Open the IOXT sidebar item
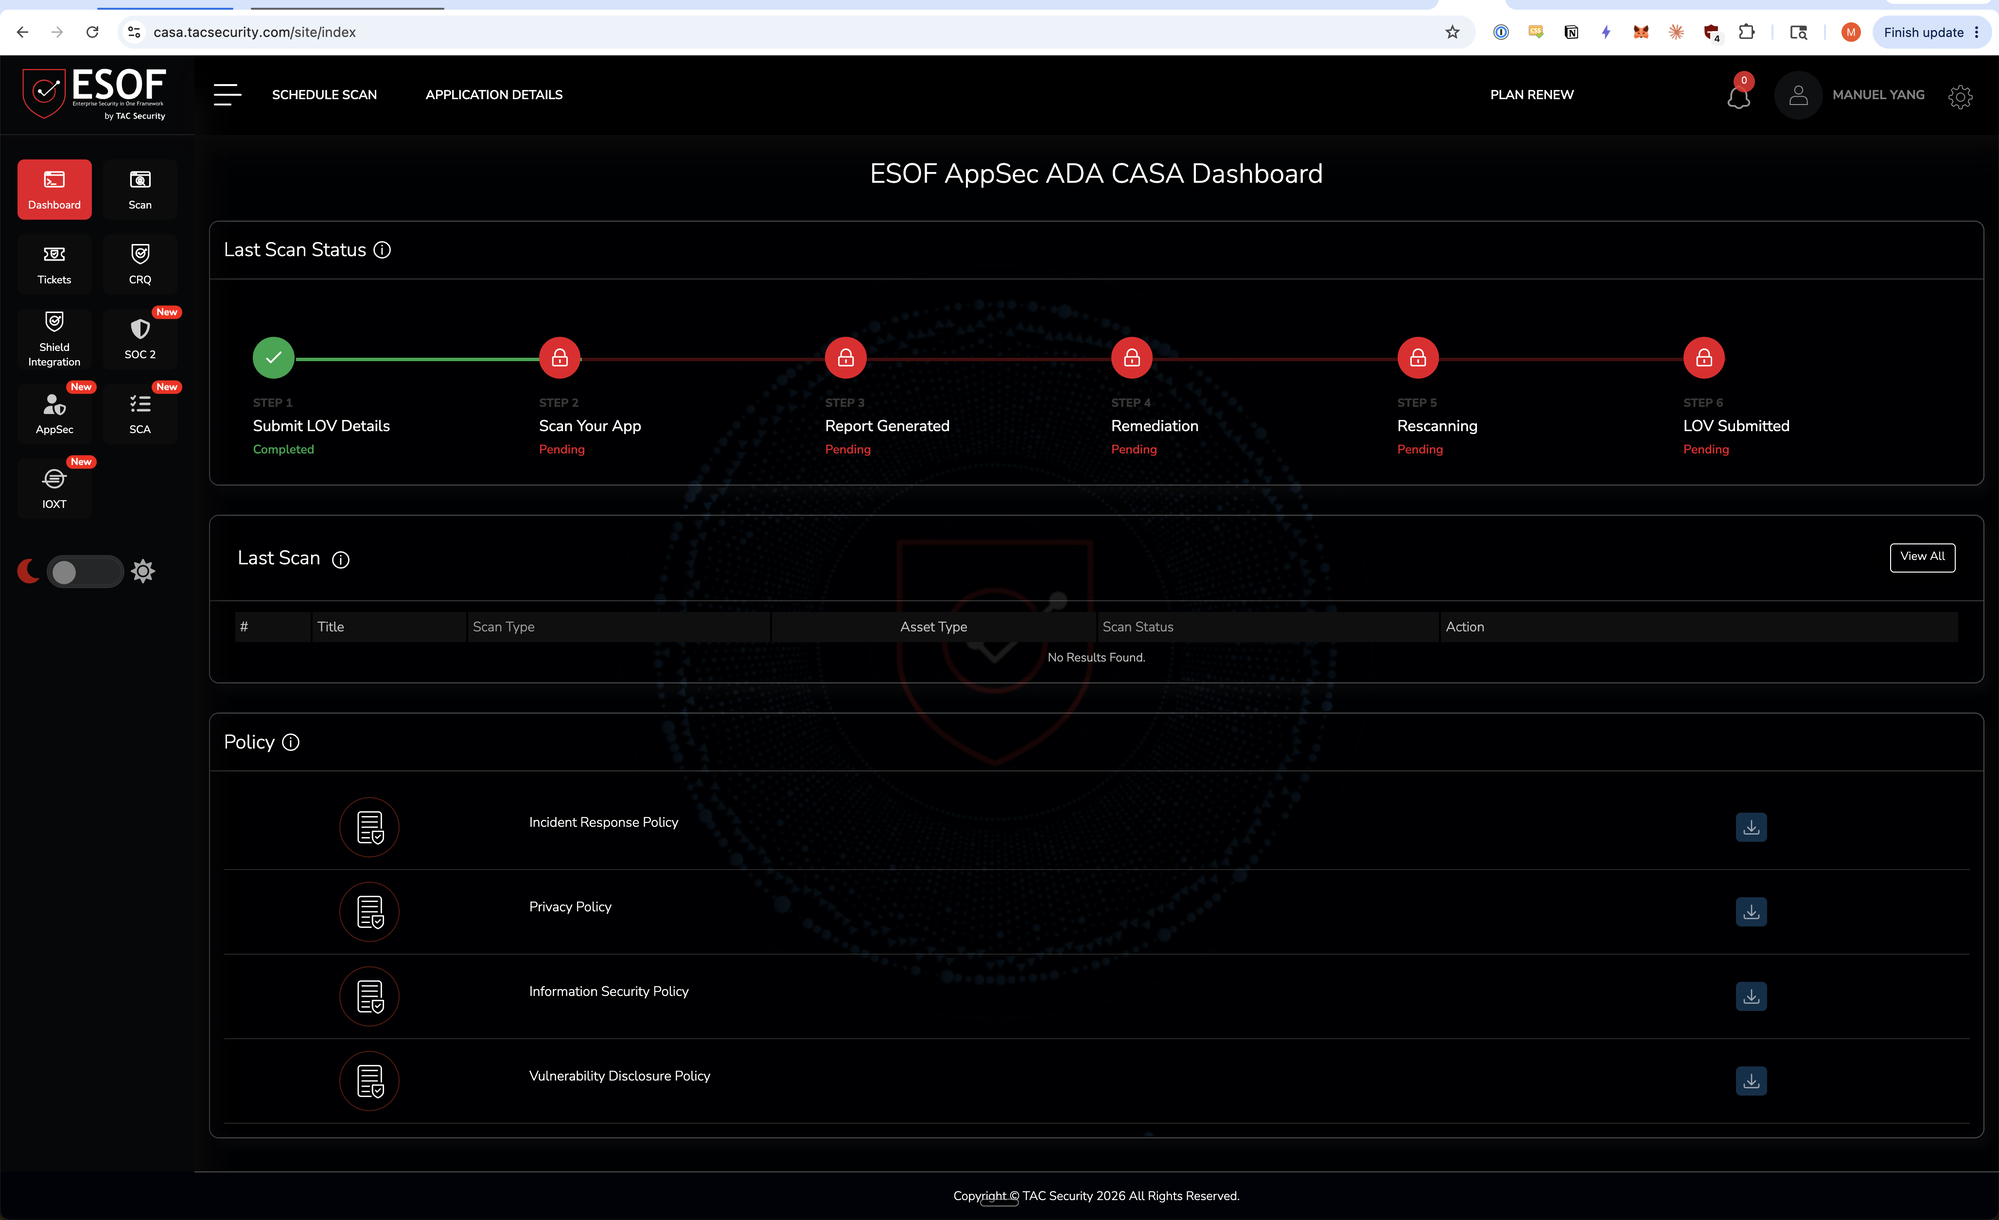The width and height of the screenshot is (1999, 1220). (54, 489)
